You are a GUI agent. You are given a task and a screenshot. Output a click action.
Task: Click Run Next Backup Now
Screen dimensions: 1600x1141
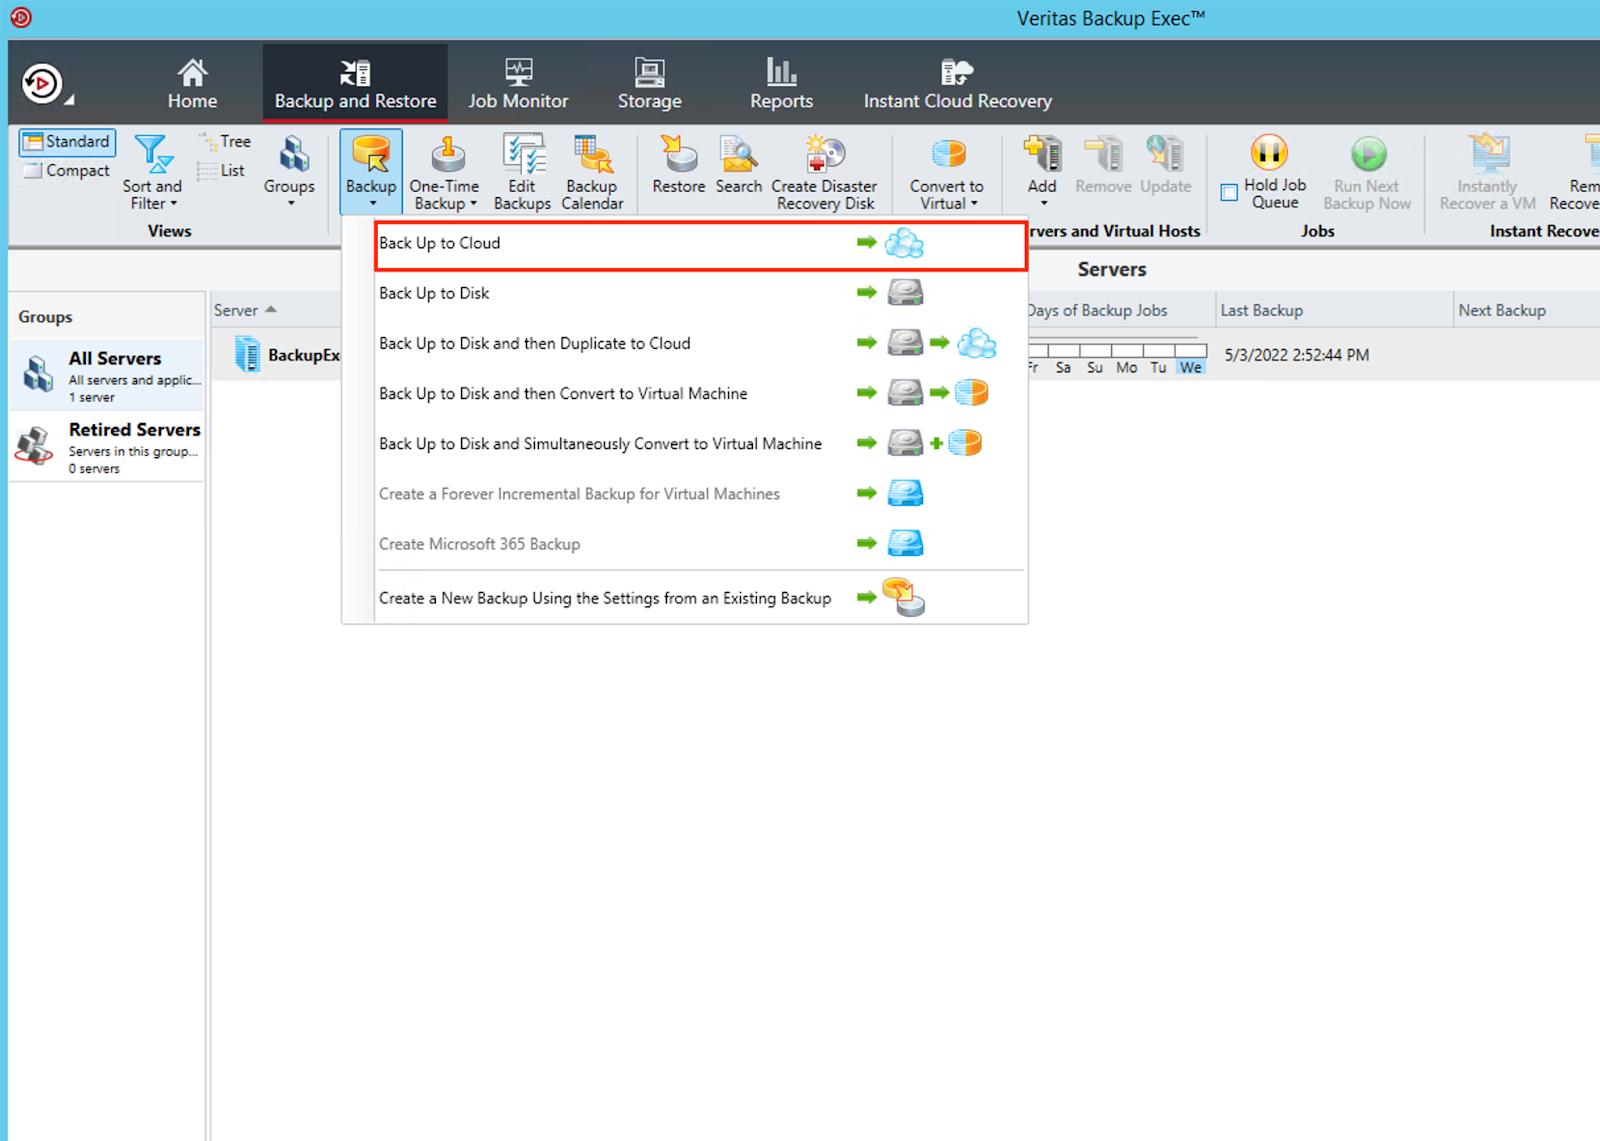(x=1367, y=172)
